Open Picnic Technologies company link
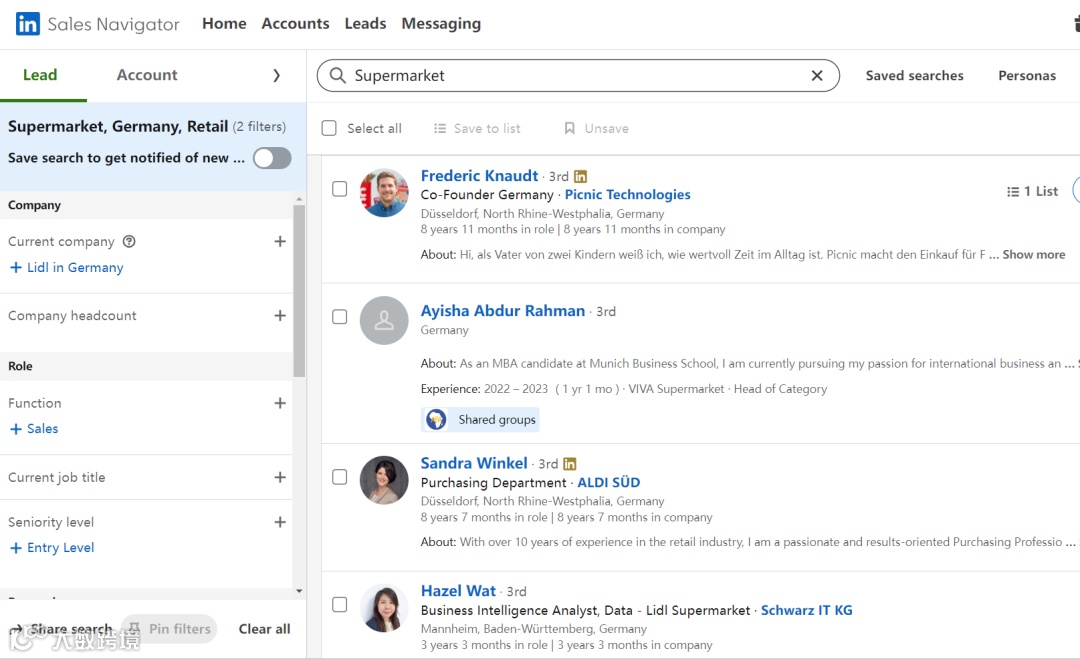The width and height of the screenshot is (1080, 659). tap(627, 194)
